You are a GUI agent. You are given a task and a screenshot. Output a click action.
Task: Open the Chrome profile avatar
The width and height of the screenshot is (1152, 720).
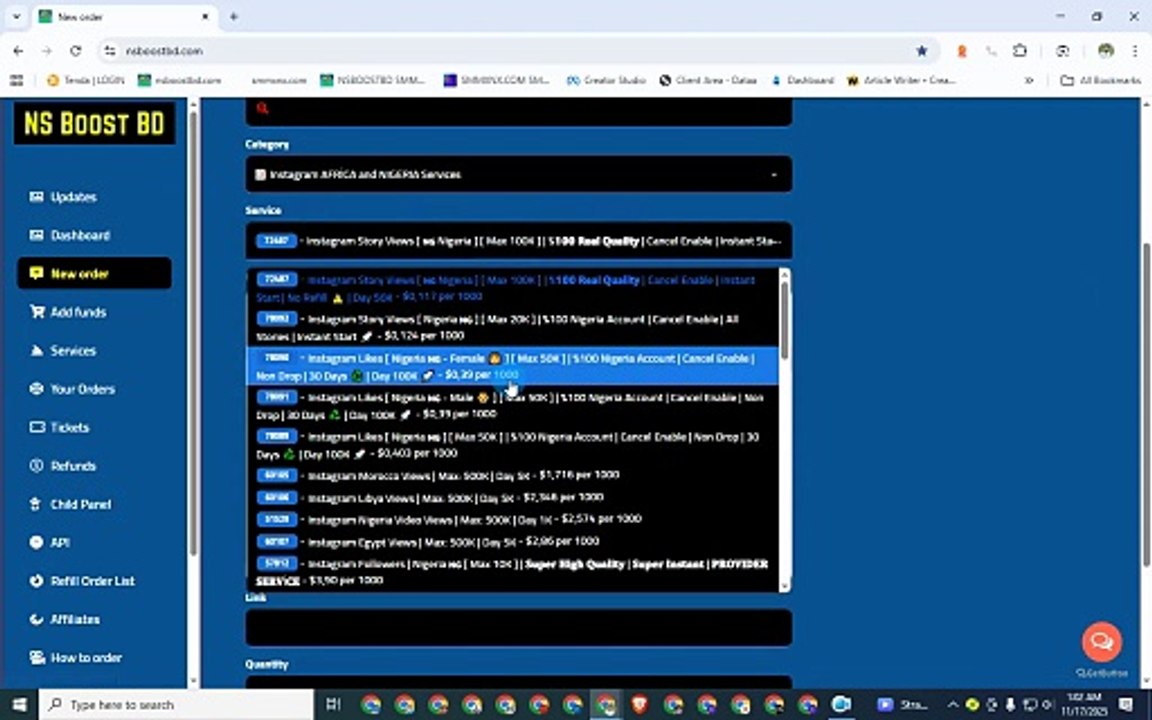[1106, 51]
